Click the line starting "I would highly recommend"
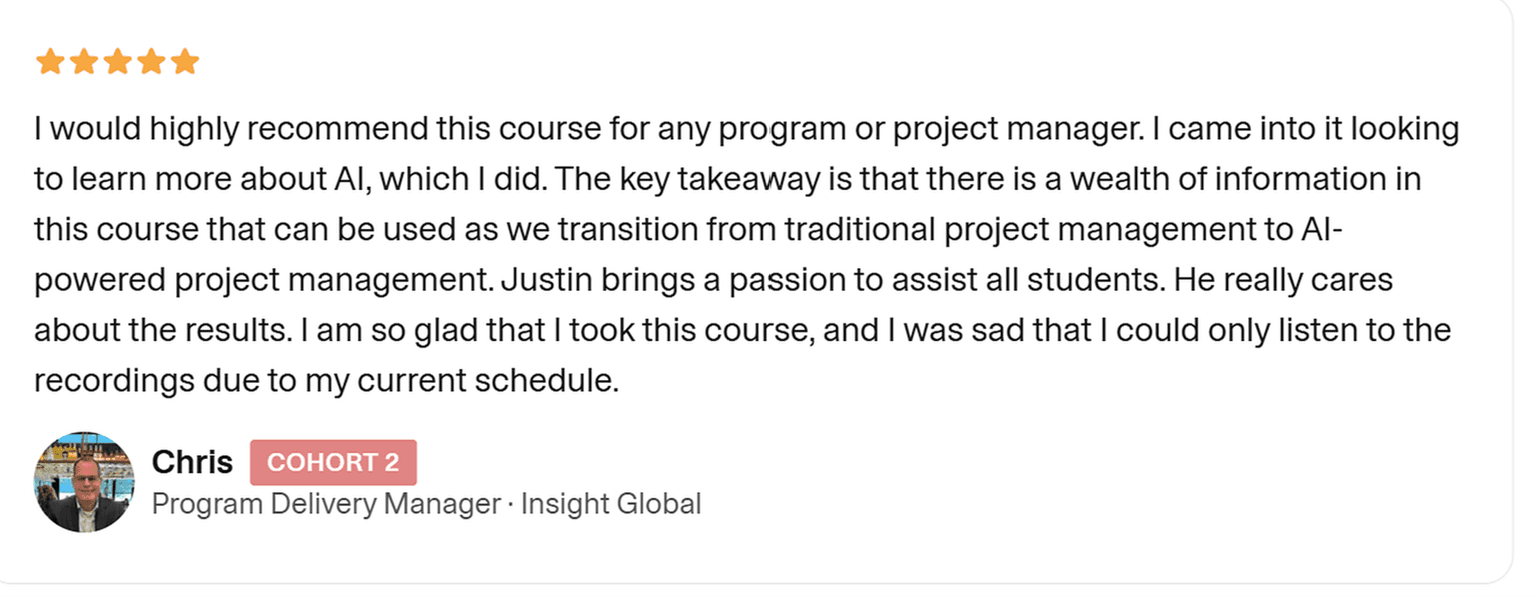This screenshot has height=599, width=1536. point(745,130)
